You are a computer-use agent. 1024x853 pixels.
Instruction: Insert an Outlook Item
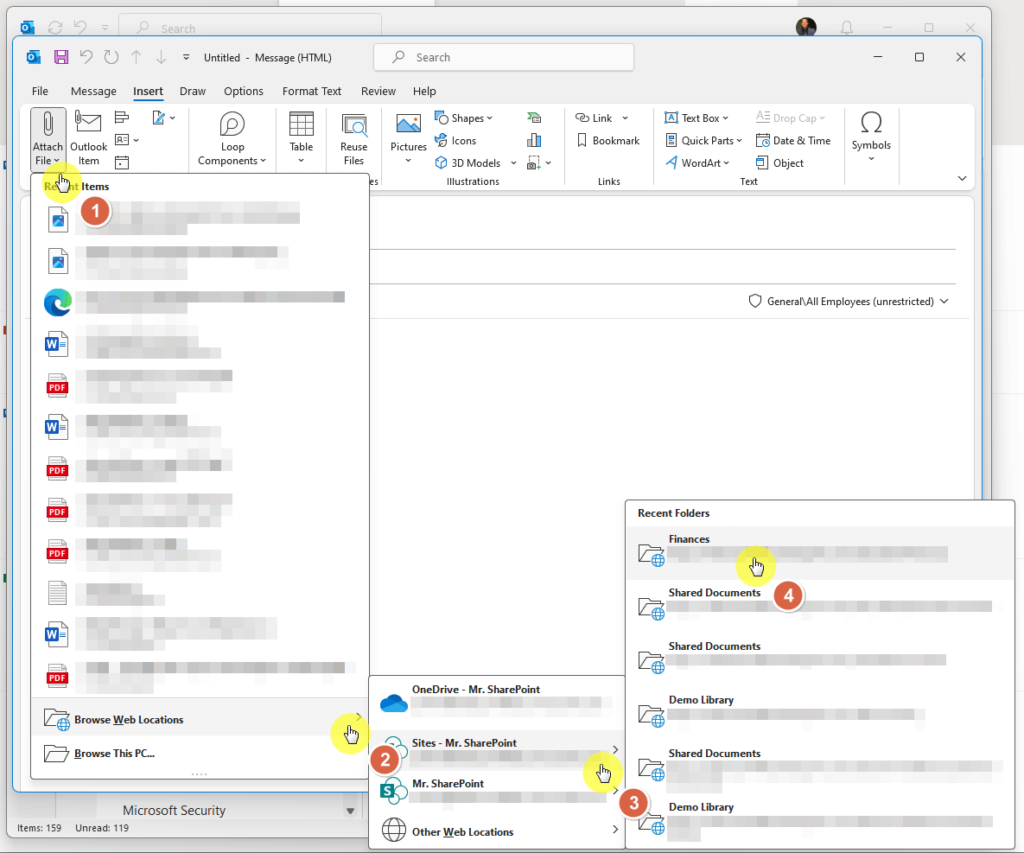tap(88, 139)
